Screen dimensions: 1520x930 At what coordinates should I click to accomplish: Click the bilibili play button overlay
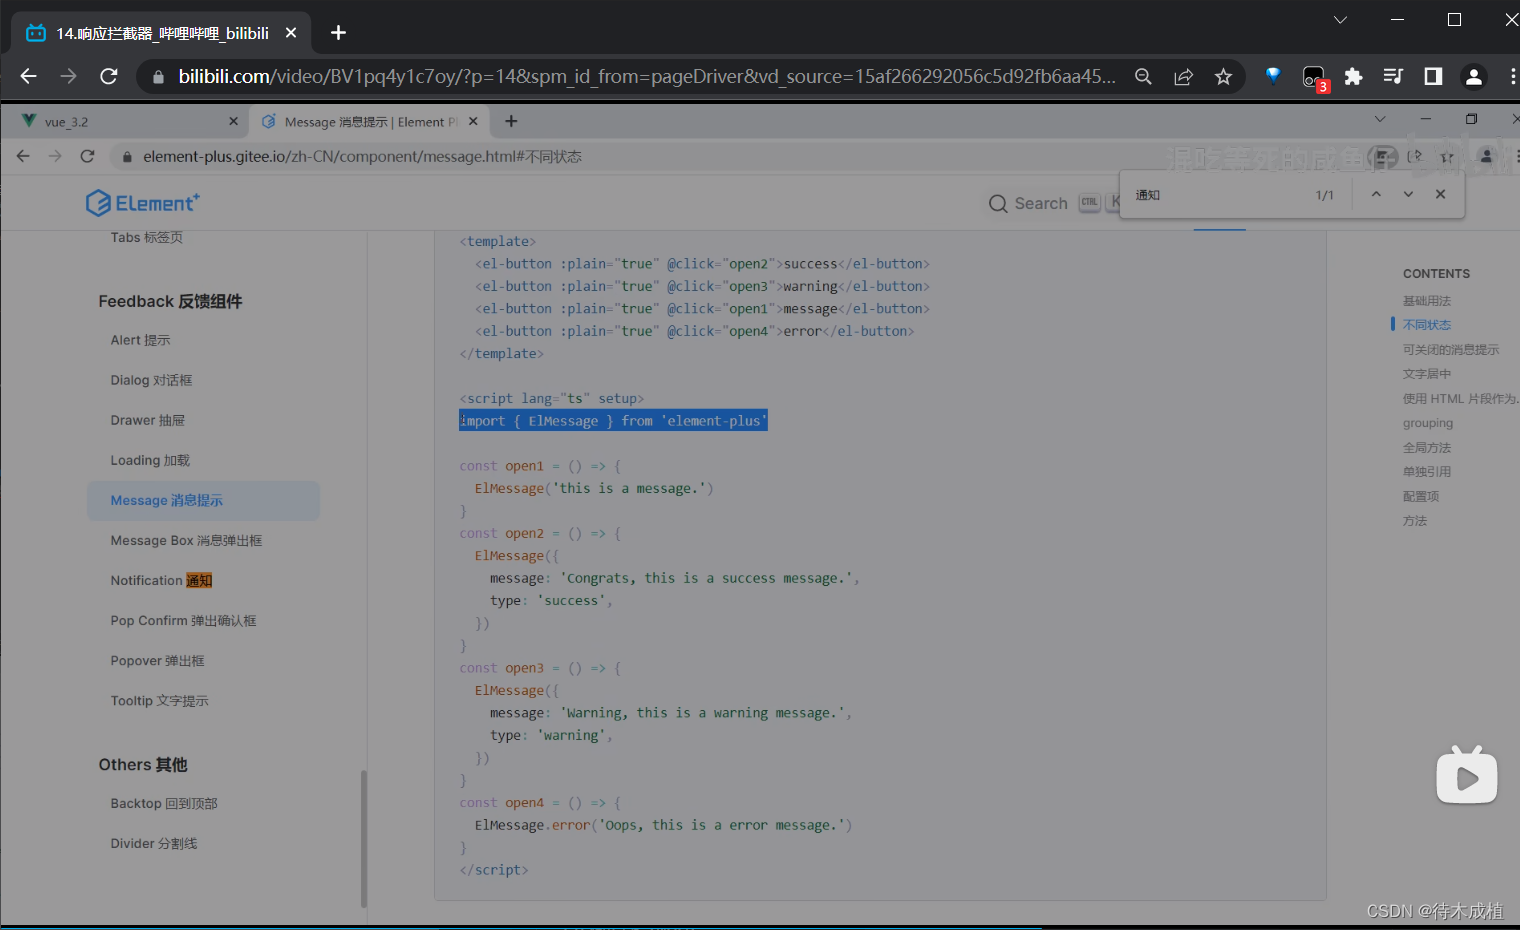point(1466,776)
